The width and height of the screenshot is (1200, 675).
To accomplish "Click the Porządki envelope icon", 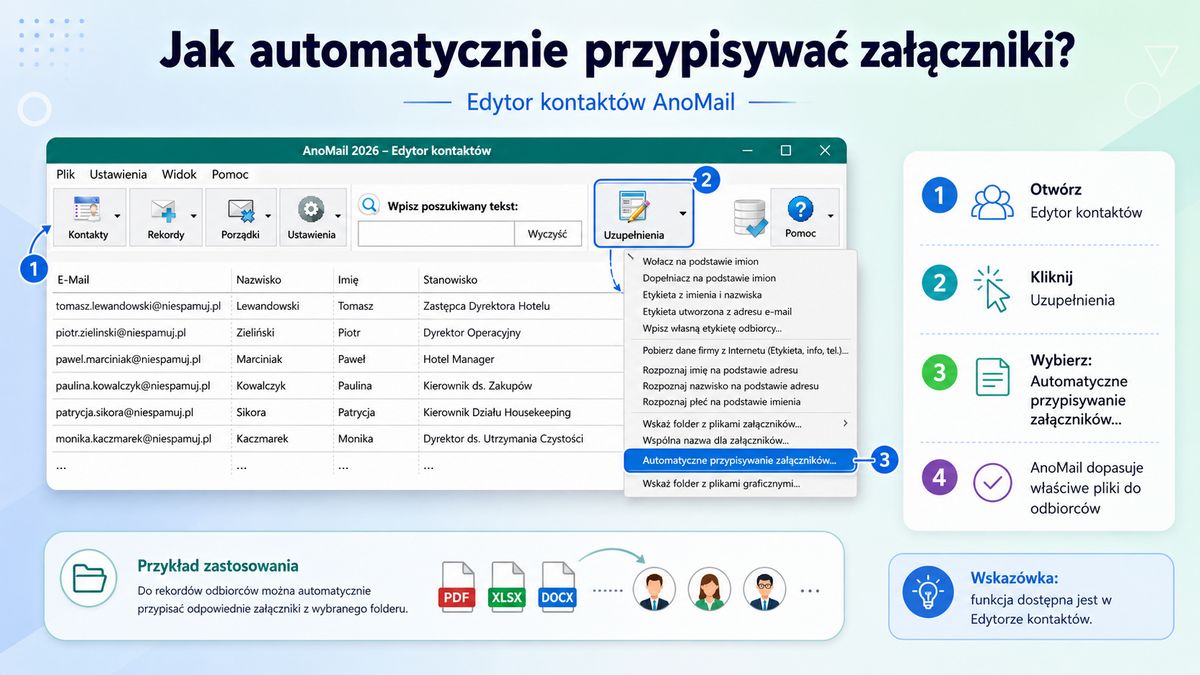I will coord(239,211).
